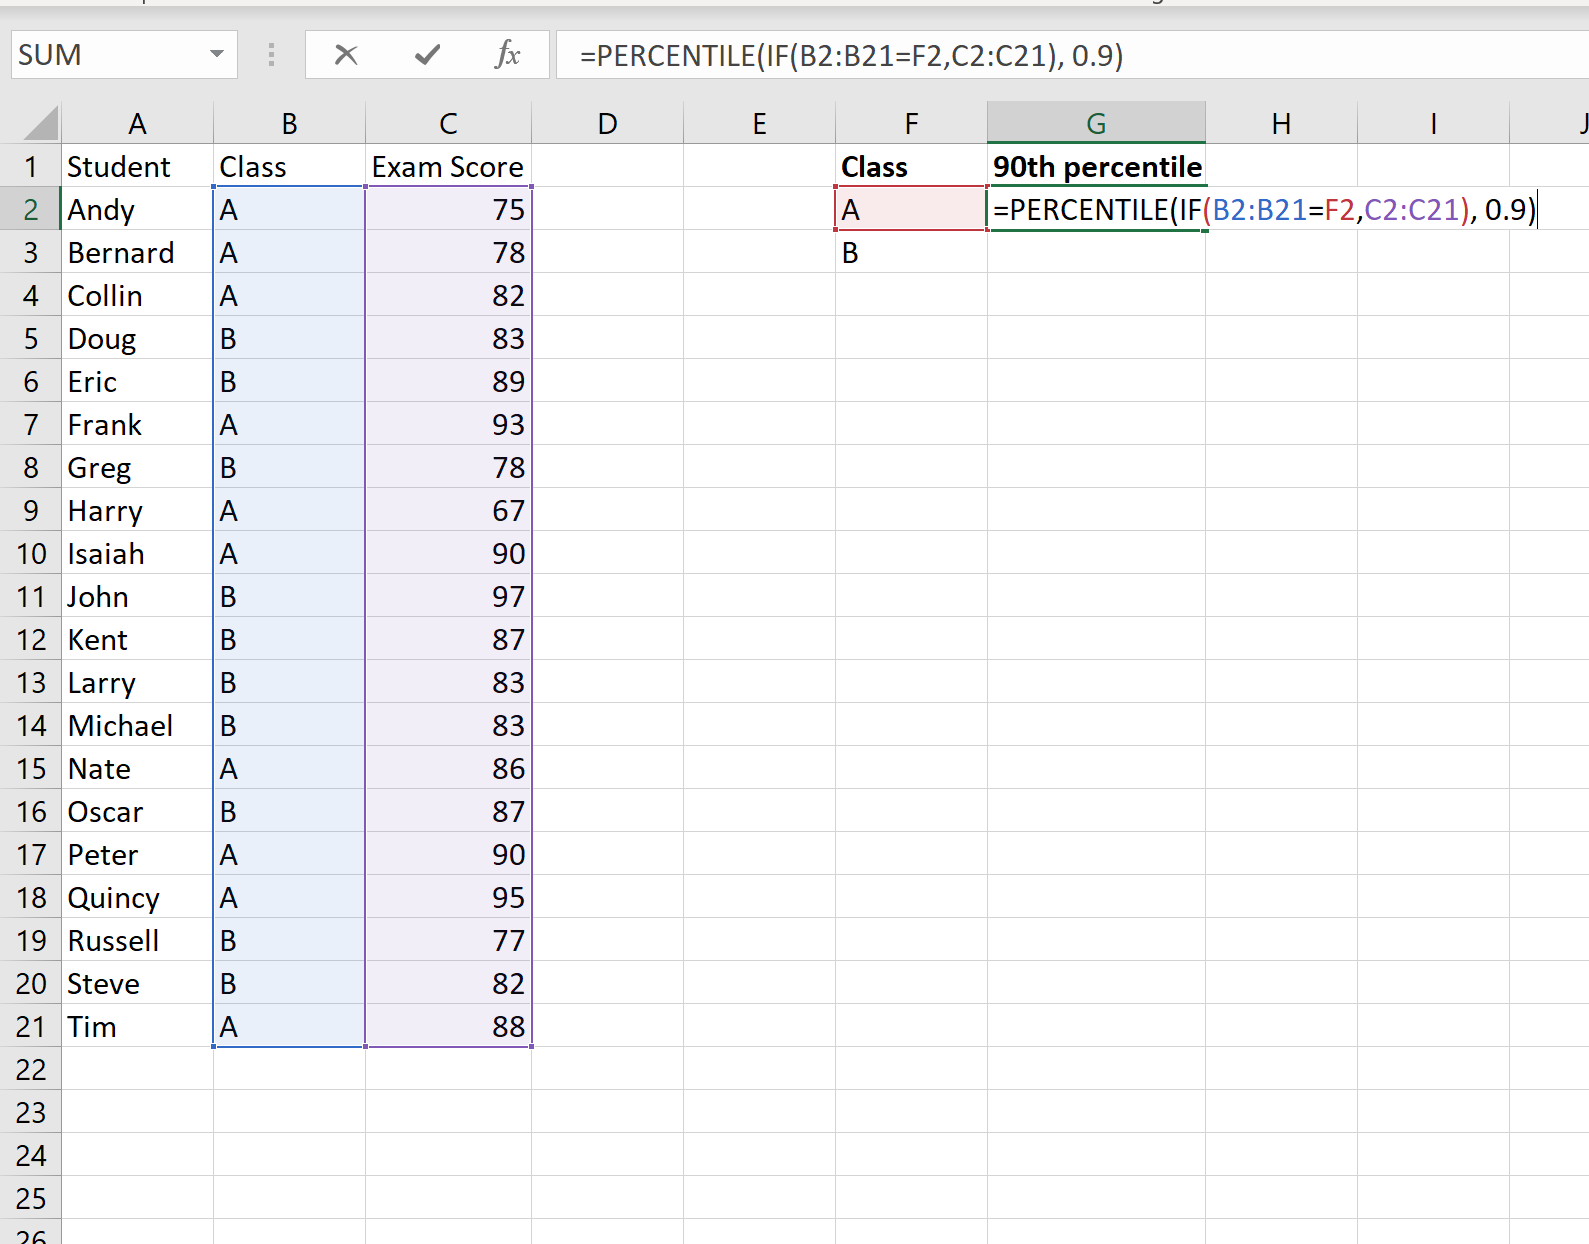
Task: Click Eric's exam score 89
Action: click(448, 381)
